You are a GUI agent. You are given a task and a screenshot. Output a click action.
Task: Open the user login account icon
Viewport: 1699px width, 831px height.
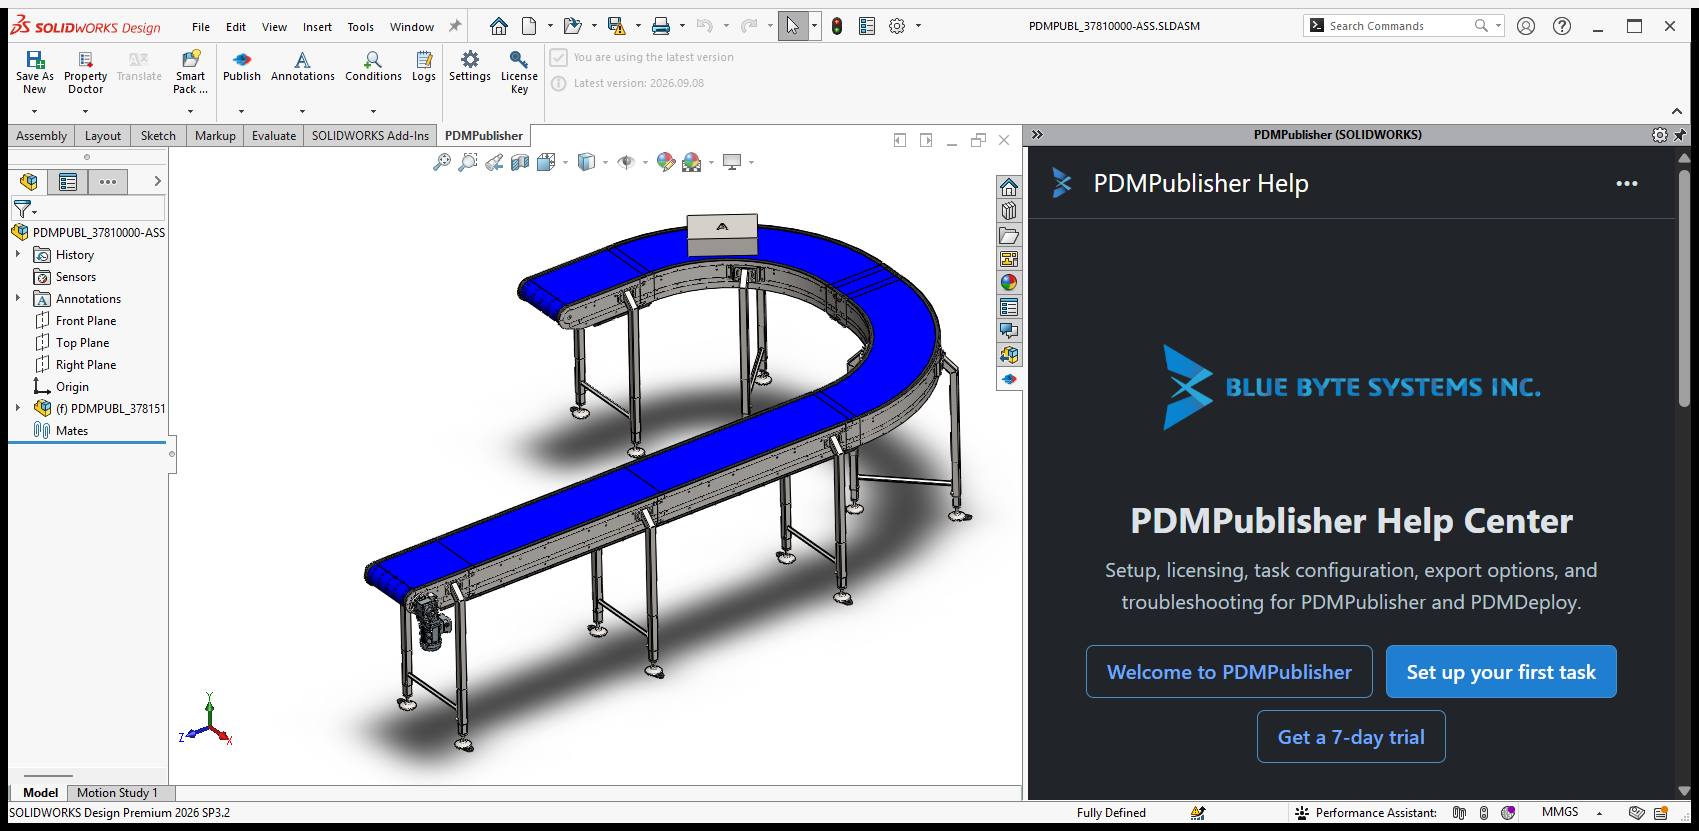1526,26
